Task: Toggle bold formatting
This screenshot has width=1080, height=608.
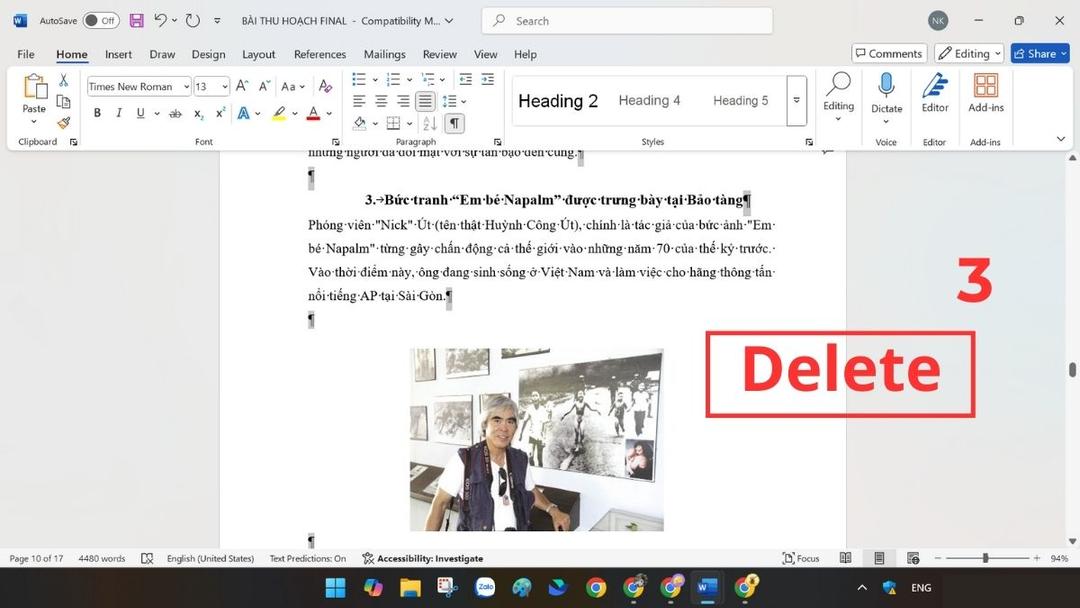Action: (x=96, y=113)
